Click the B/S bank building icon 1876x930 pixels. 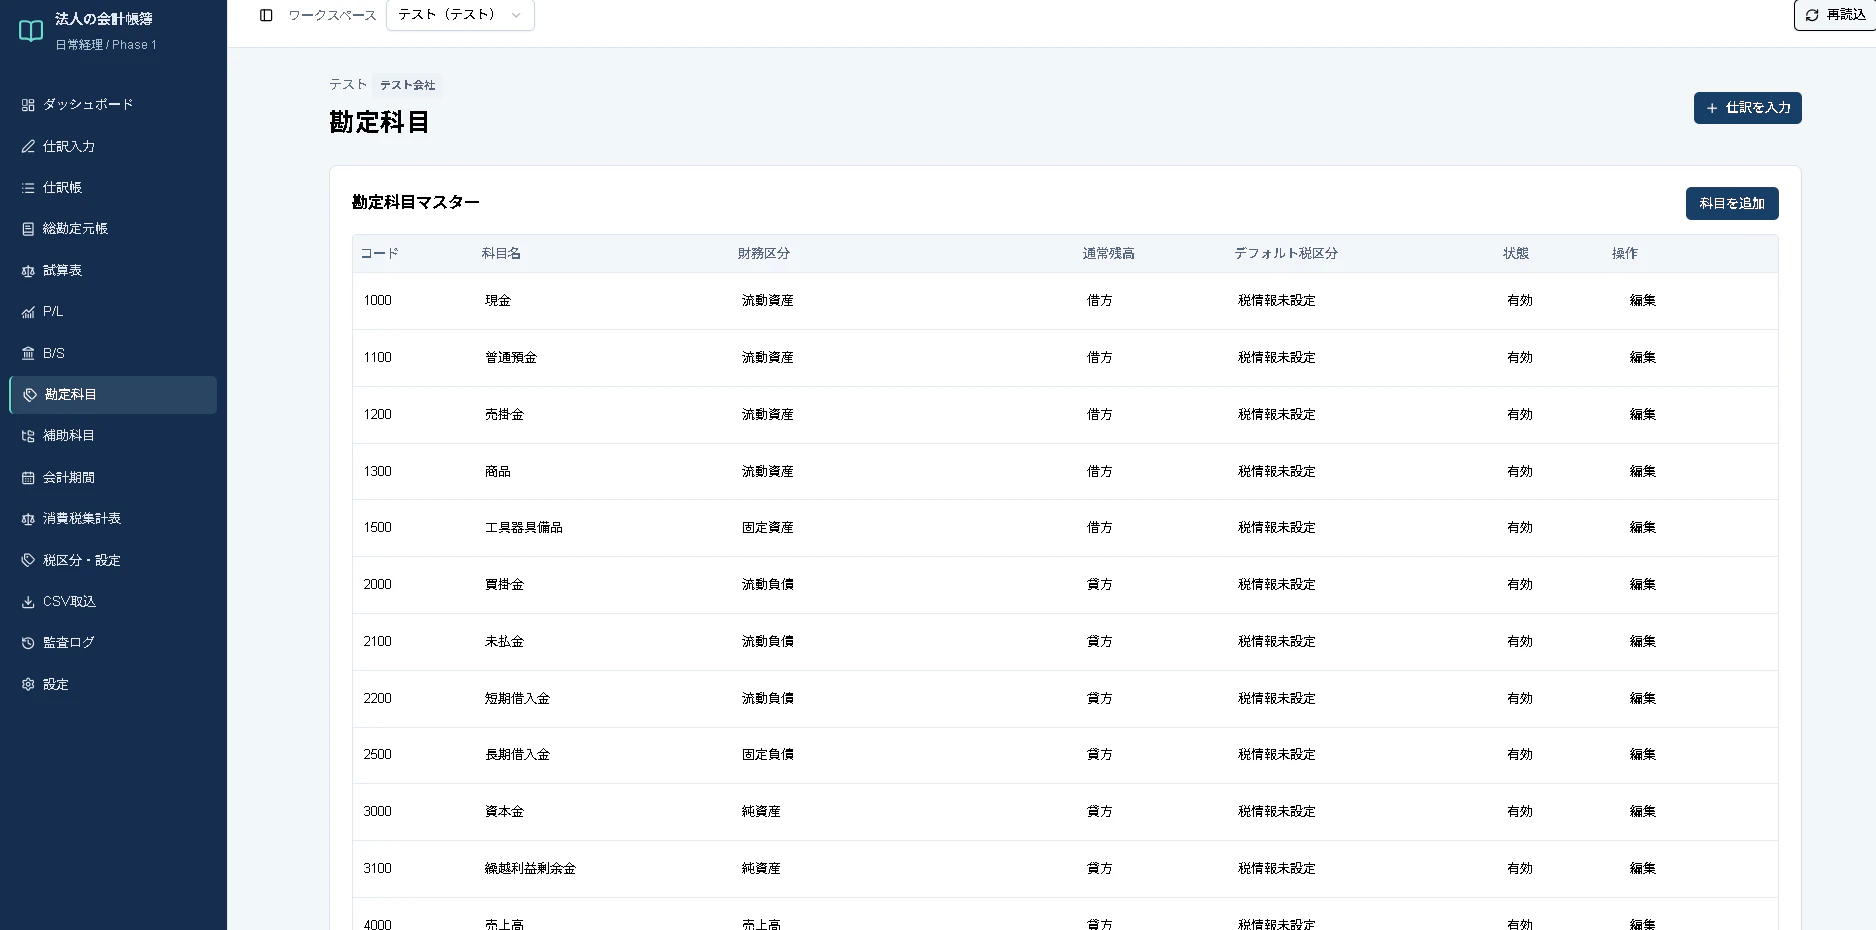28,354
